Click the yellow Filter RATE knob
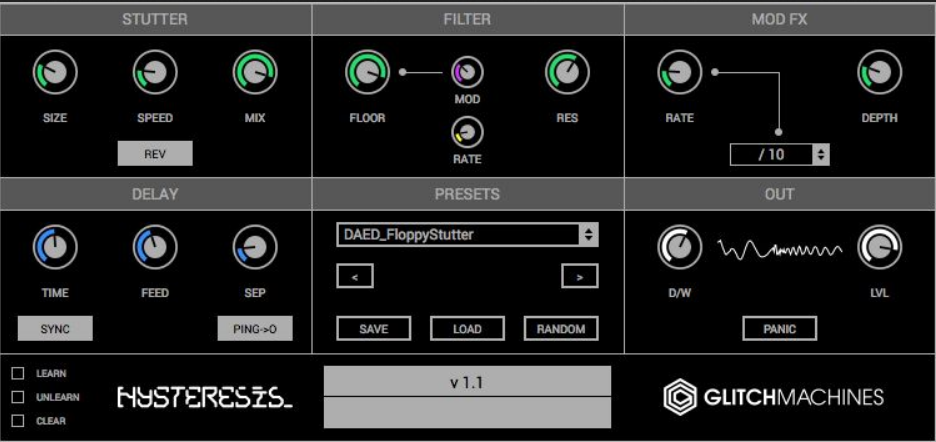The image size is (936, 442). [x=467, y=132]
